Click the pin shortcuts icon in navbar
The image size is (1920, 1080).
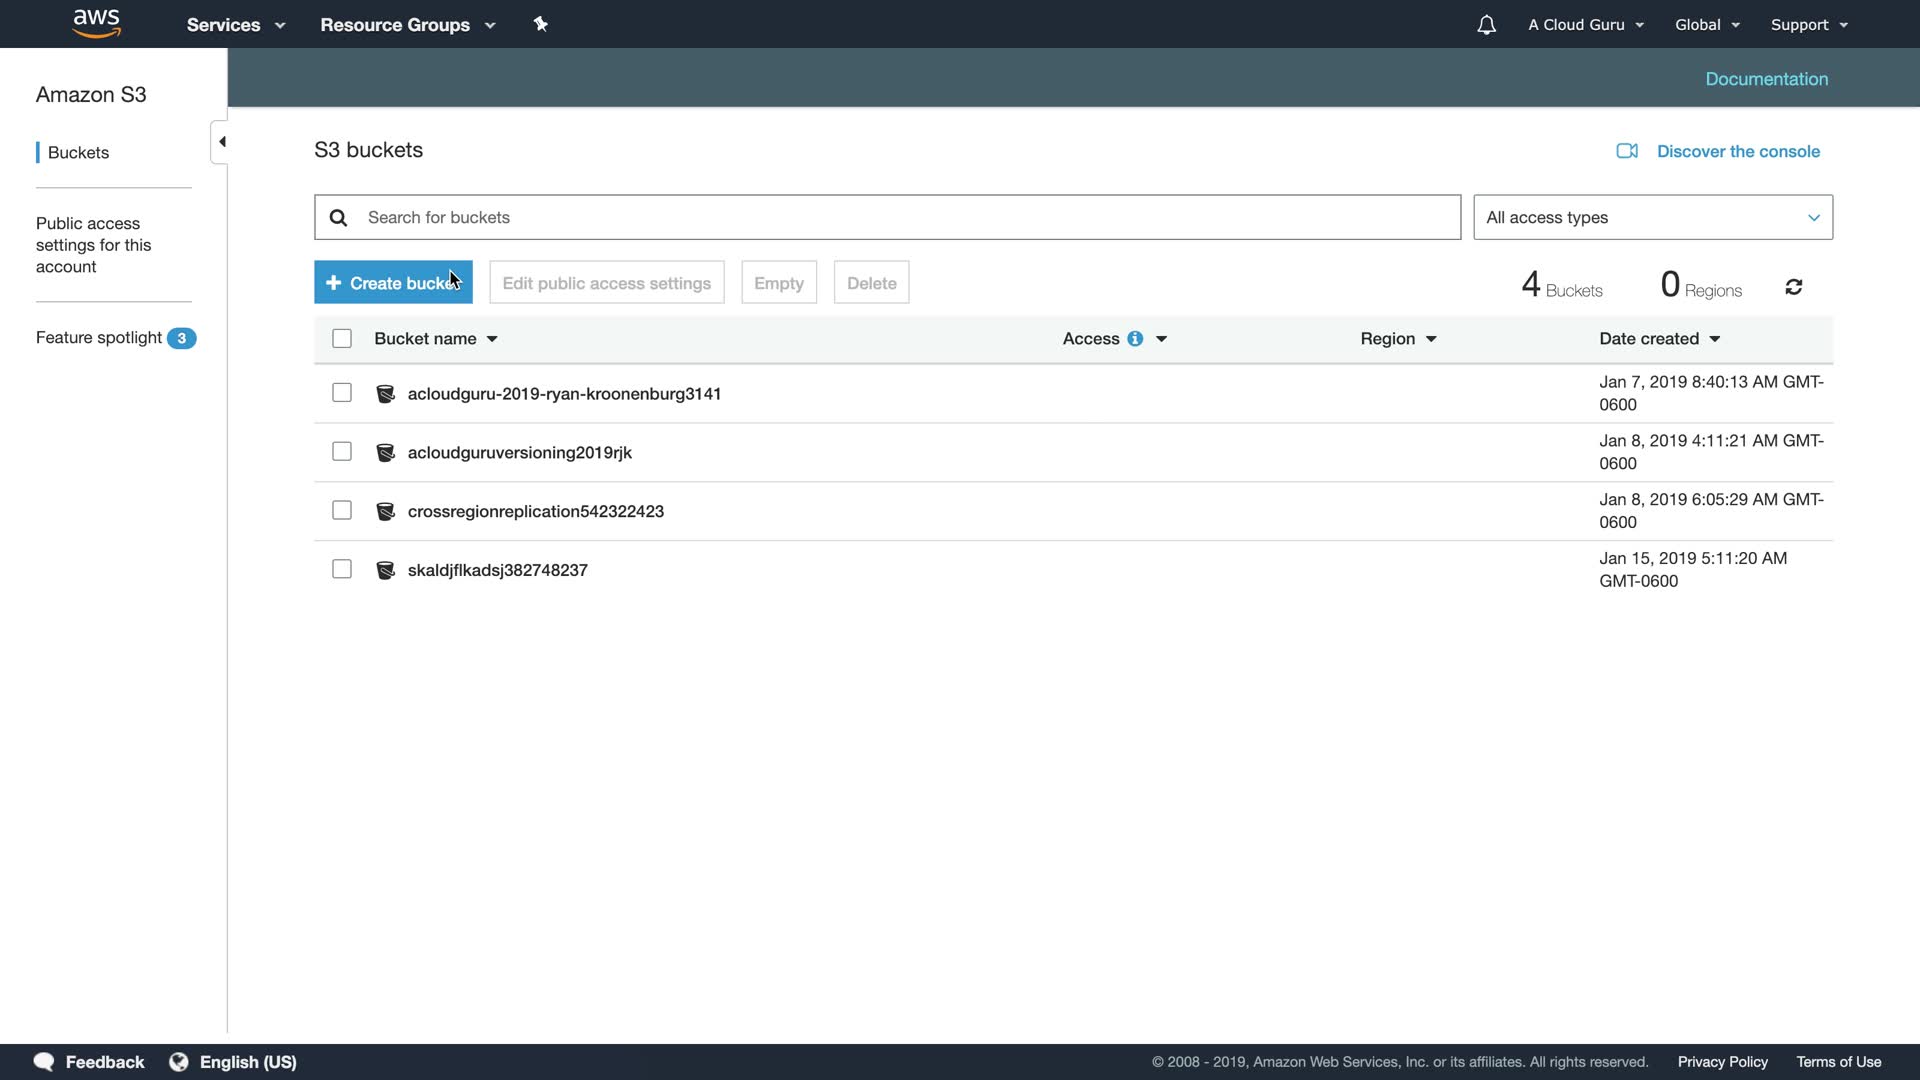[541, 24]
